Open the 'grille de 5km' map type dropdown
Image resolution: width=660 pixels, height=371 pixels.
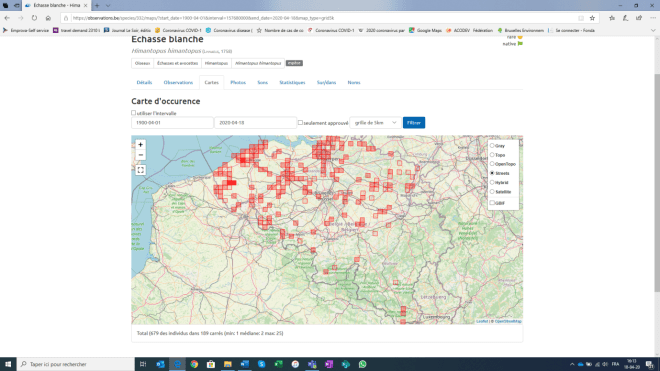point(375,123)
